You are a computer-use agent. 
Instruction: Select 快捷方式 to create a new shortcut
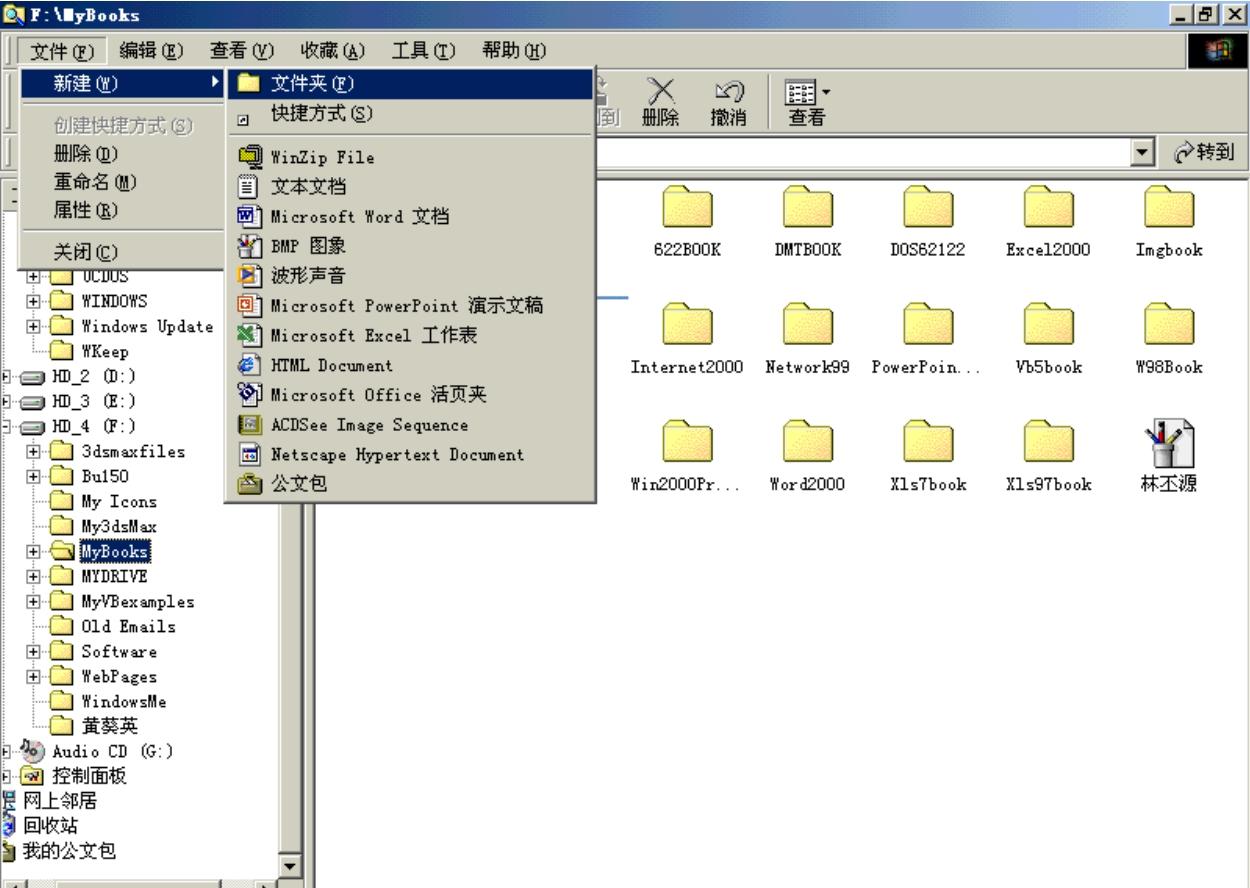(x=410, y=113)
